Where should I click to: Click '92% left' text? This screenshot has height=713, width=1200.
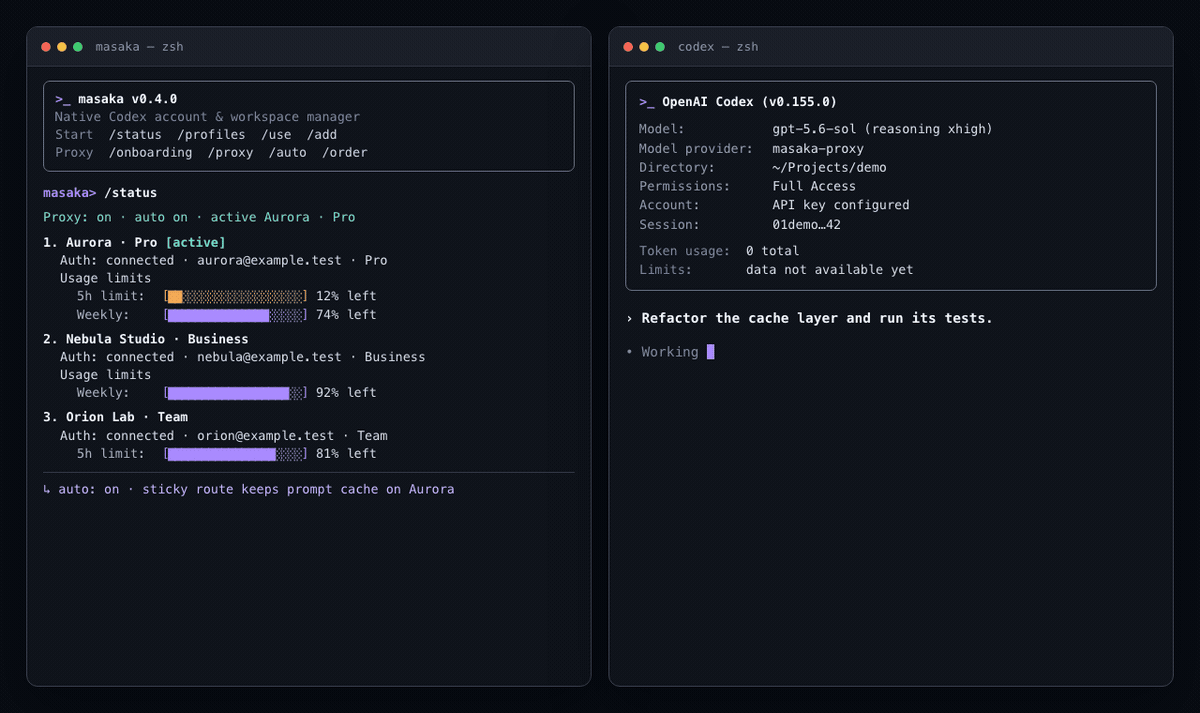pyautogui.click(x=346, y=393)
